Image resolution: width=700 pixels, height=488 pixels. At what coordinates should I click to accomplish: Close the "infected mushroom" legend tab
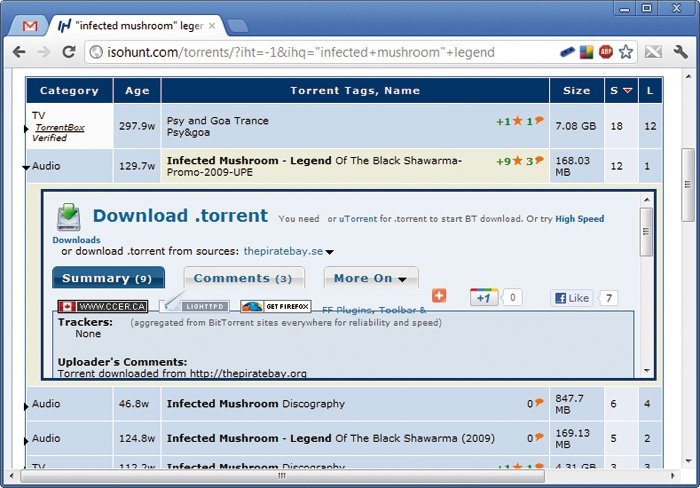(212, 26)
